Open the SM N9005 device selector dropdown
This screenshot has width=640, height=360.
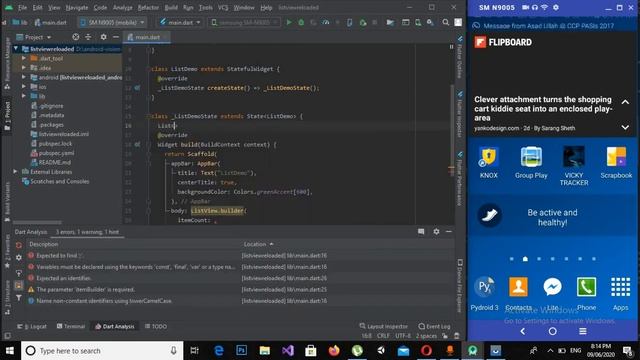coord(112,22)
